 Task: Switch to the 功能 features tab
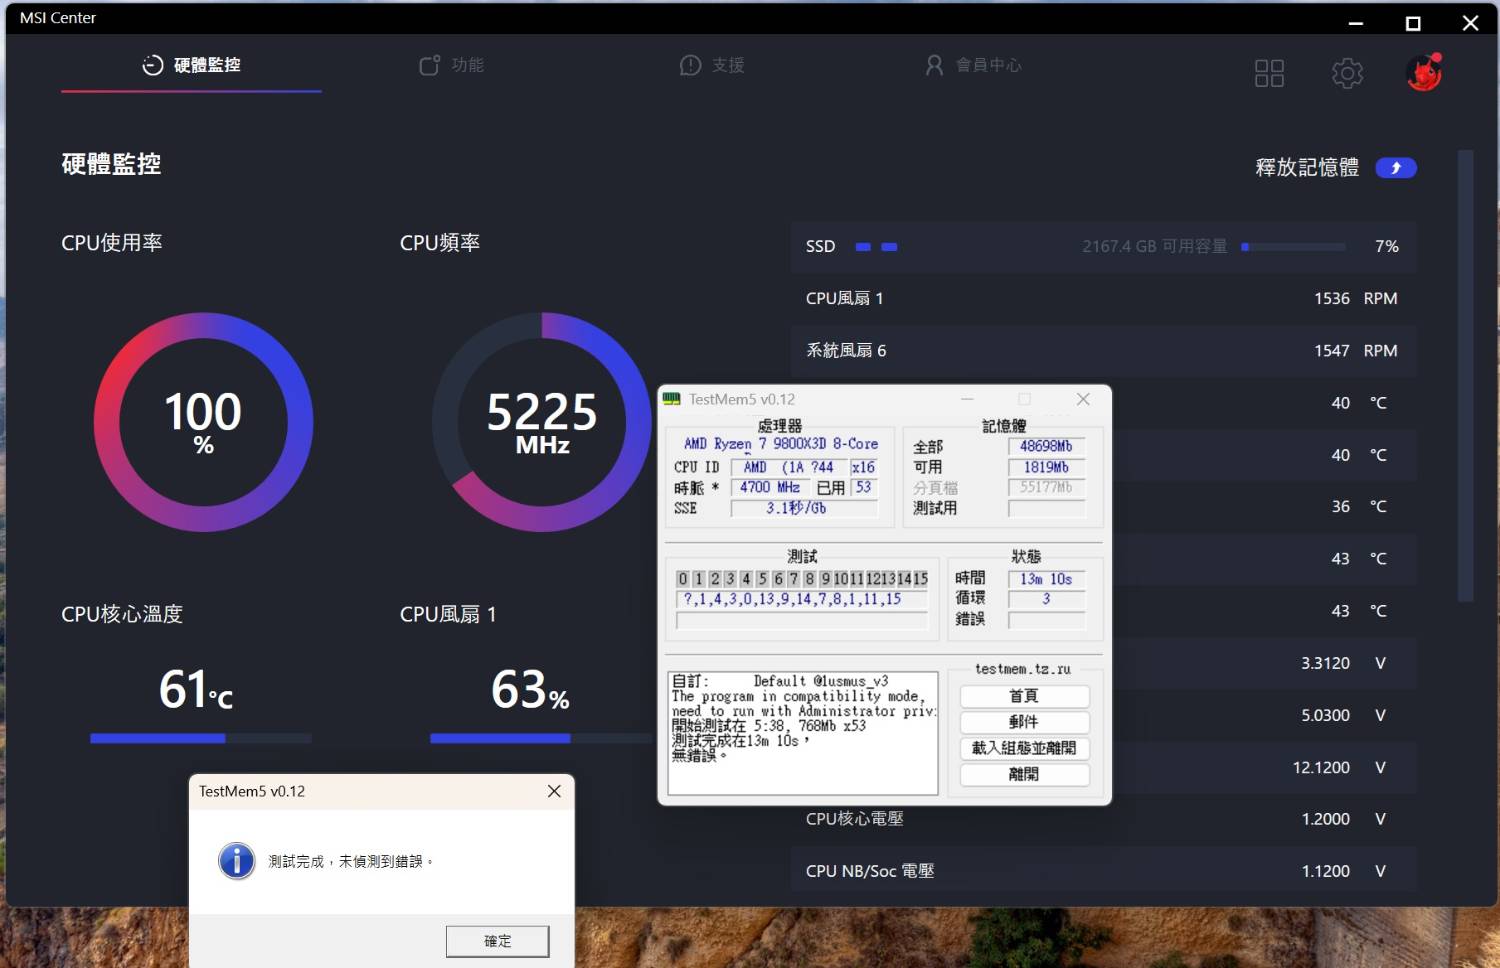point(451,65)
